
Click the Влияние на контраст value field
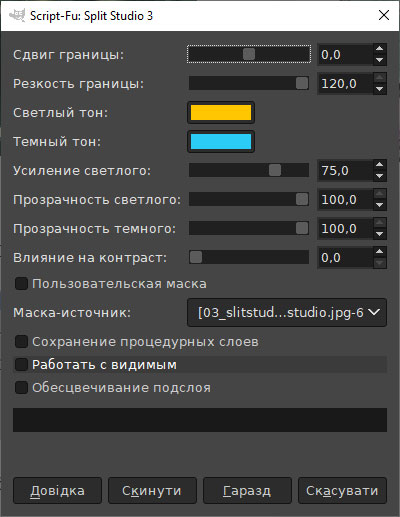point(345,257)
